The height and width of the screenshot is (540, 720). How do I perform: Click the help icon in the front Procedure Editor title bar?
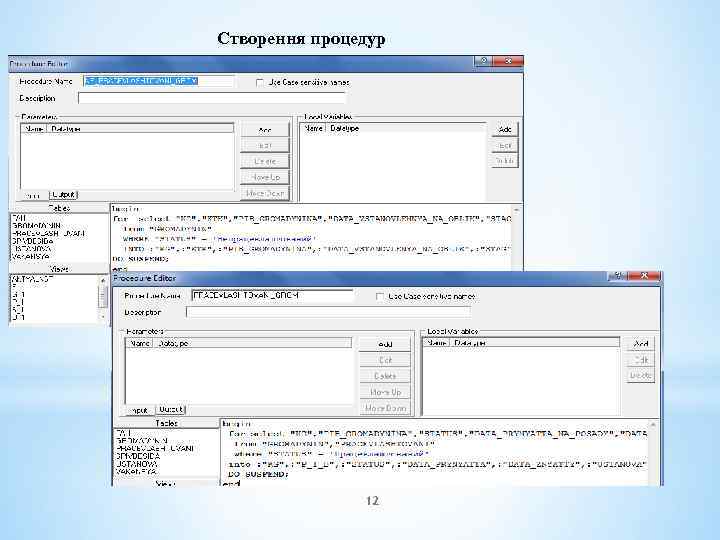pyautogui.click(x=618, y=276)
